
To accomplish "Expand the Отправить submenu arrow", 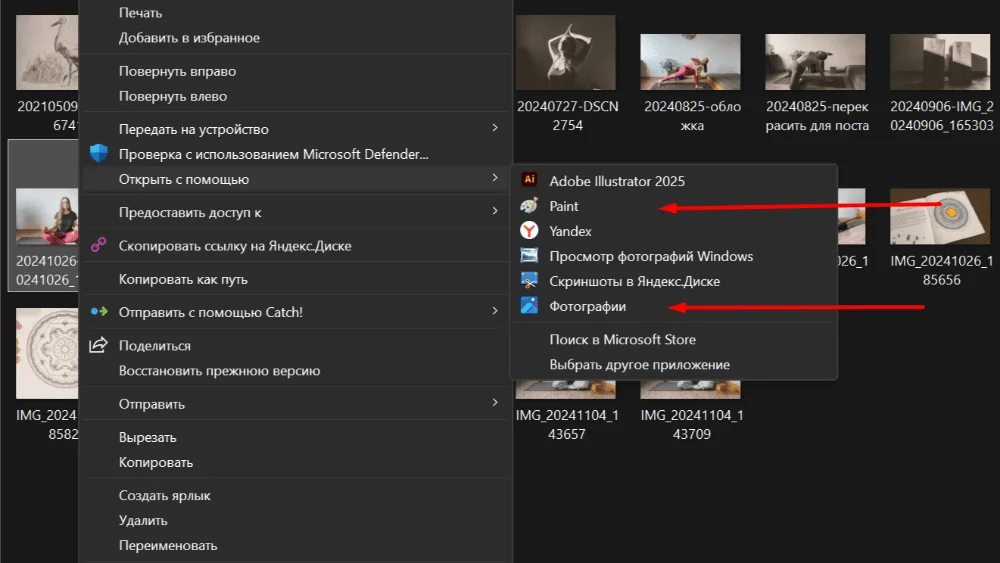I will point(495,404).
